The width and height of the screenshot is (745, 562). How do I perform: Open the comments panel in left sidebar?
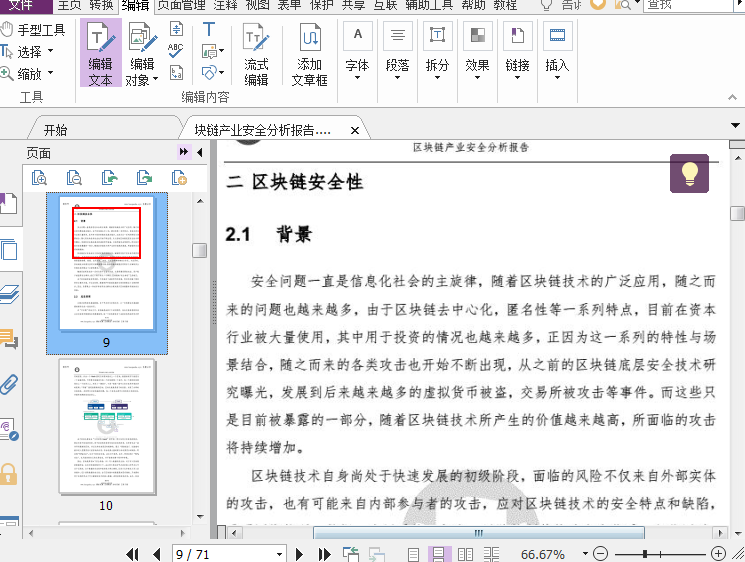click(9, 339)
